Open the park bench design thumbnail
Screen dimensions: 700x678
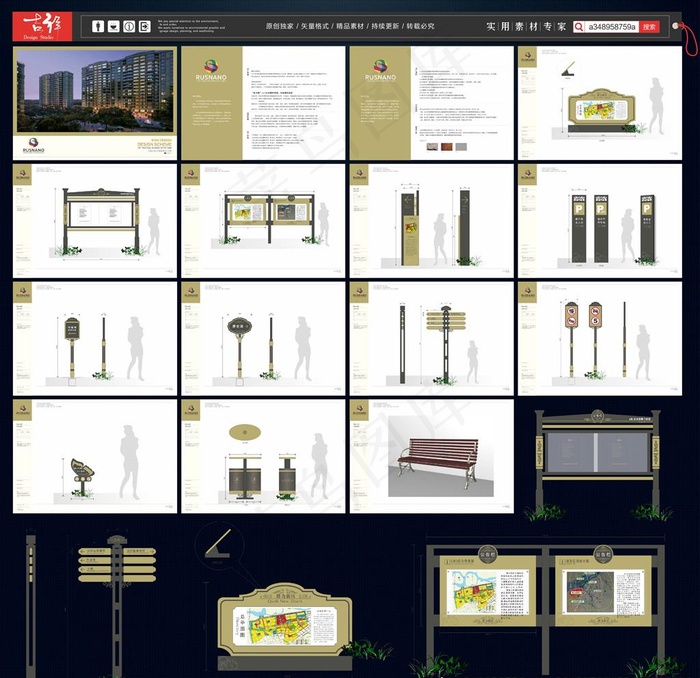(x=432, y=456)
